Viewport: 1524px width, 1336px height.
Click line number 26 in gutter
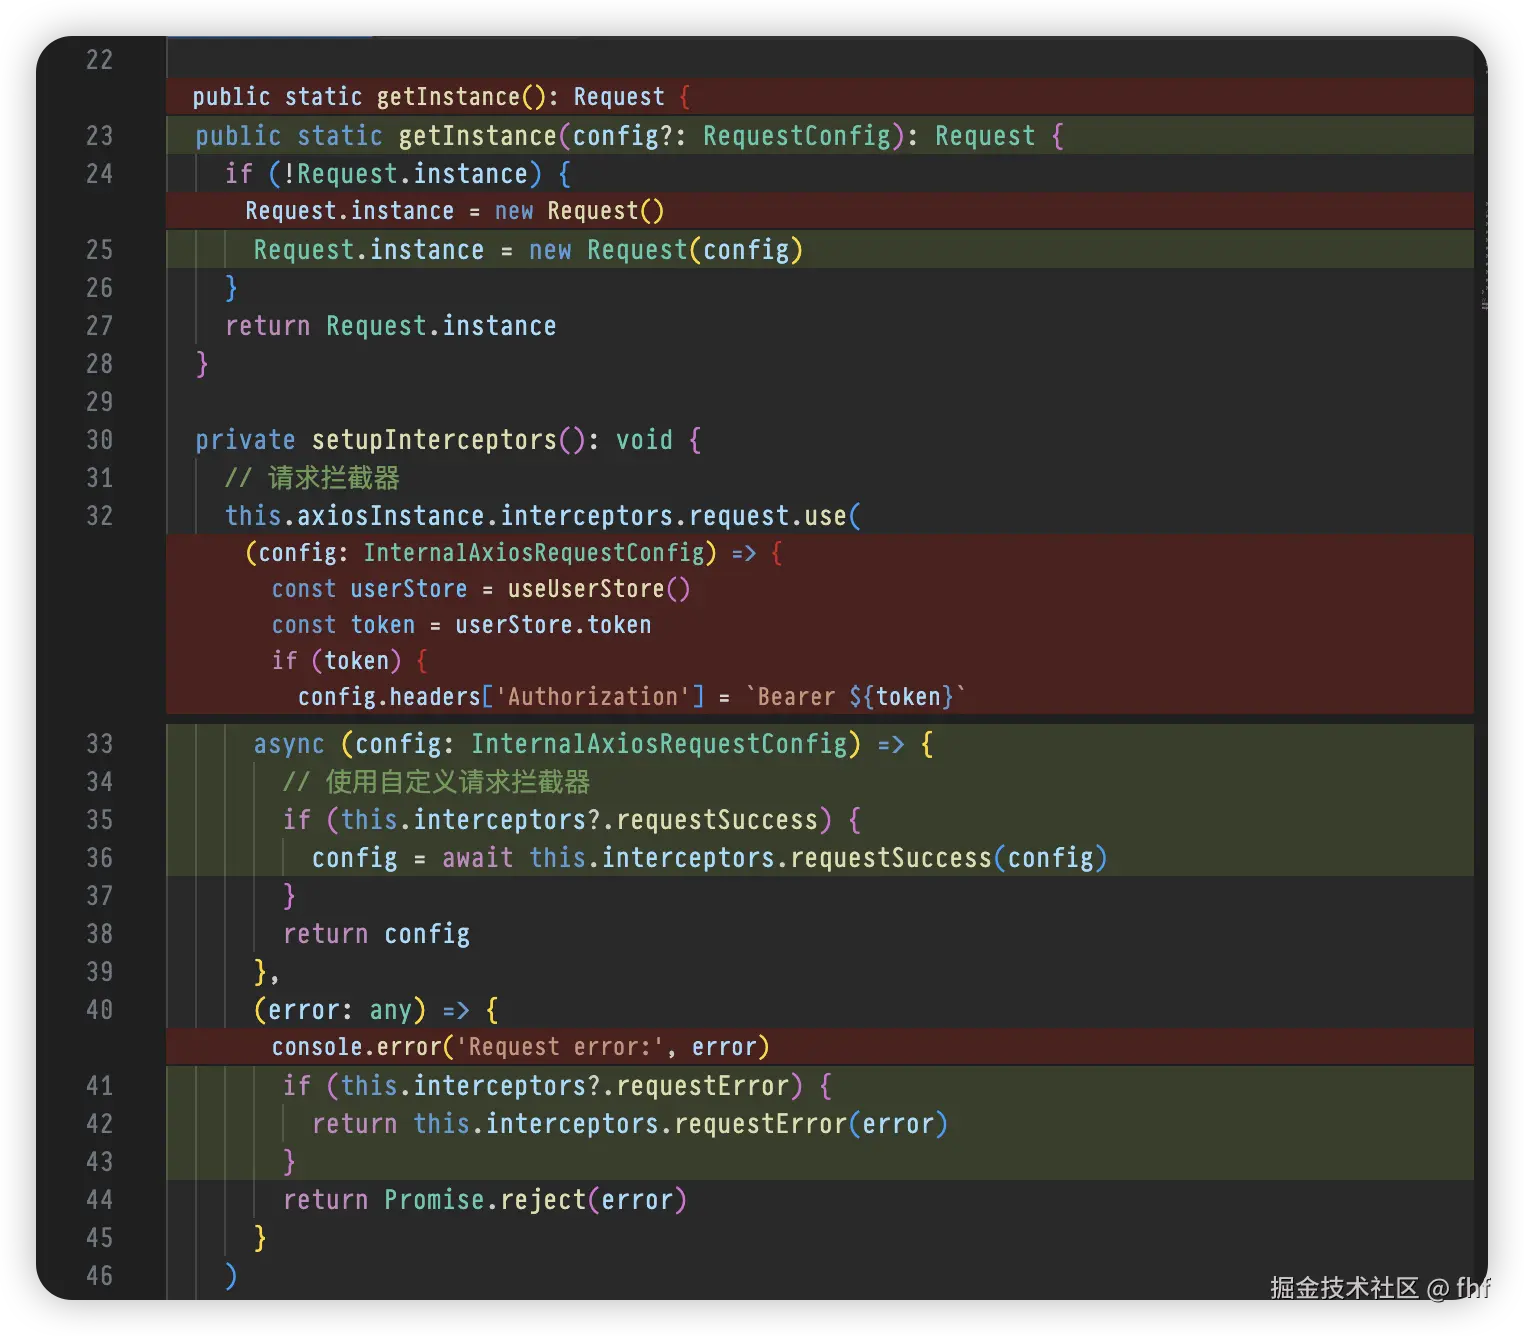click(99, 288)
